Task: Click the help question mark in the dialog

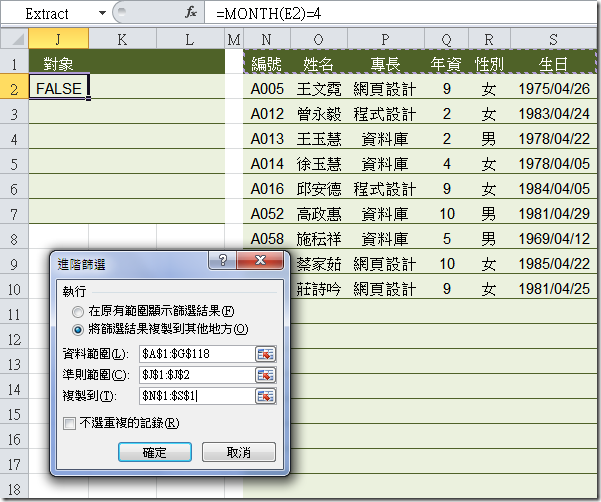Action: (x=223, y=260)
